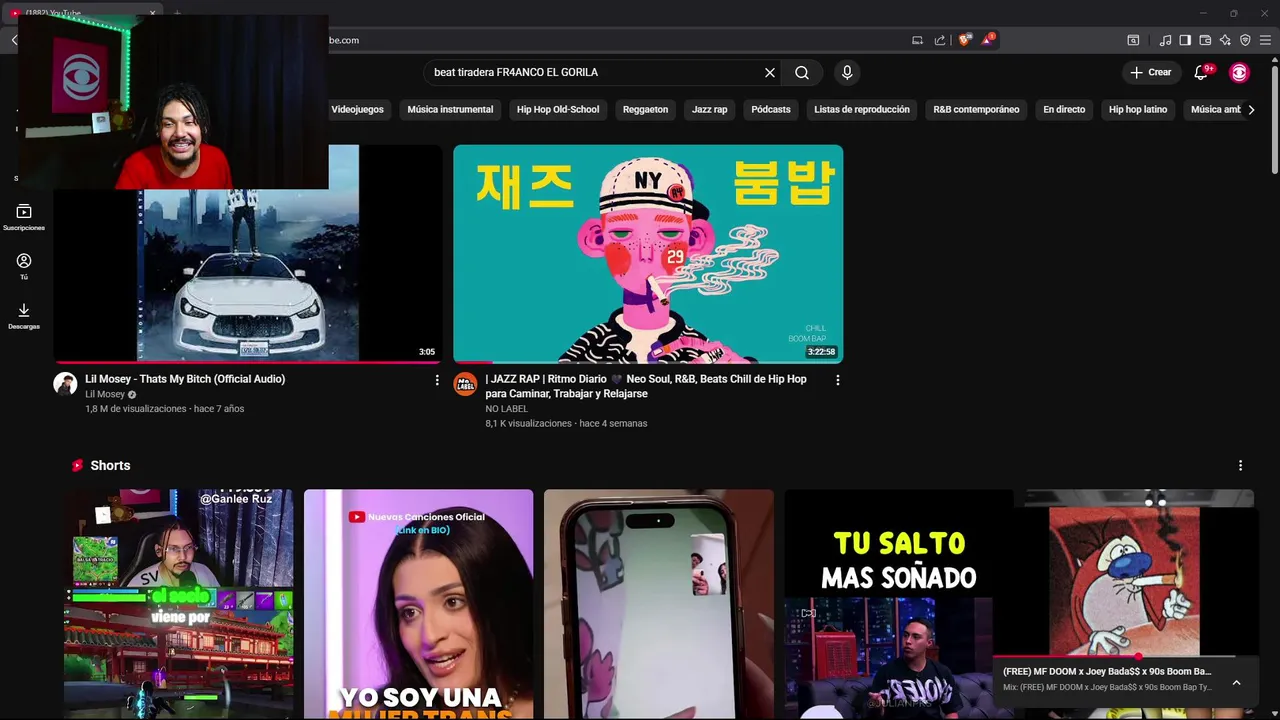Screen dimensions: 1280x720
Task: Open the tab search icon in toolbar
Action: pyautogui.click(x=1133, y=40)
